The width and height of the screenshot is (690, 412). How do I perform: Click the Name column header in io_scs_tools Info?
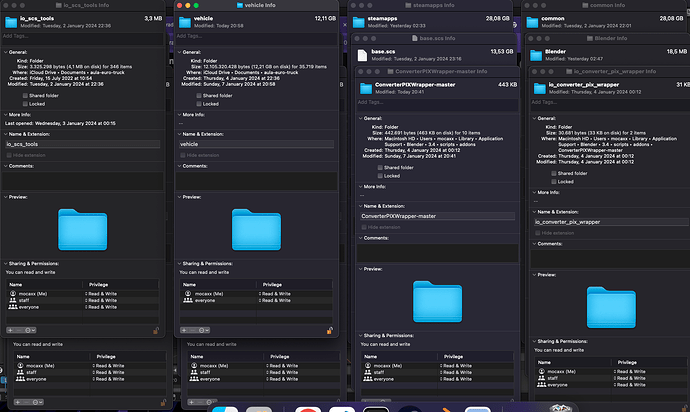[x=15, y=285]
